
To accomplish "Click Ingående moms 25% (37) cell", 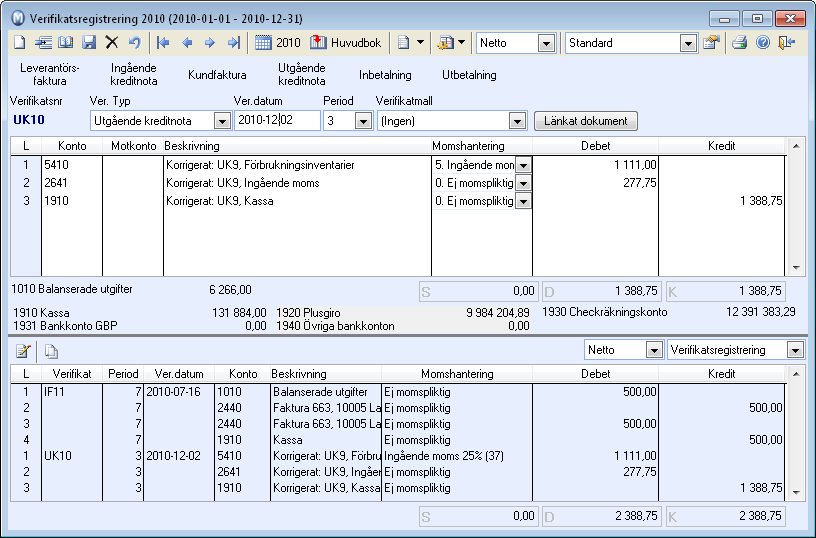I will [443, 456].
